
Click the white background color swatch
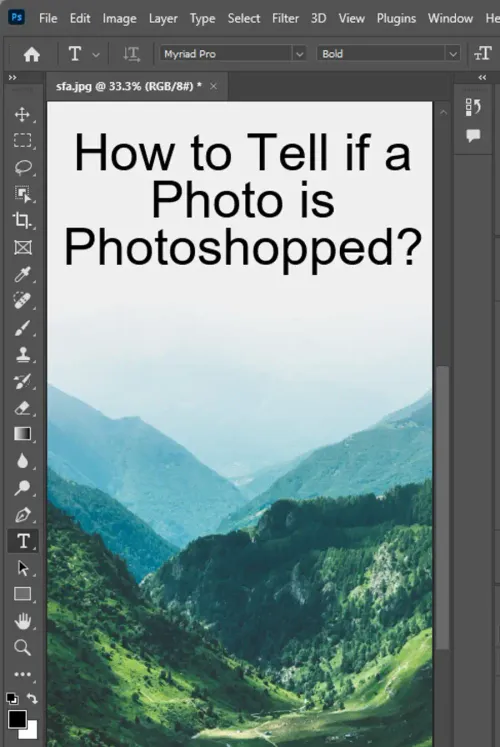pyautogui.click(x=31, y=732)
